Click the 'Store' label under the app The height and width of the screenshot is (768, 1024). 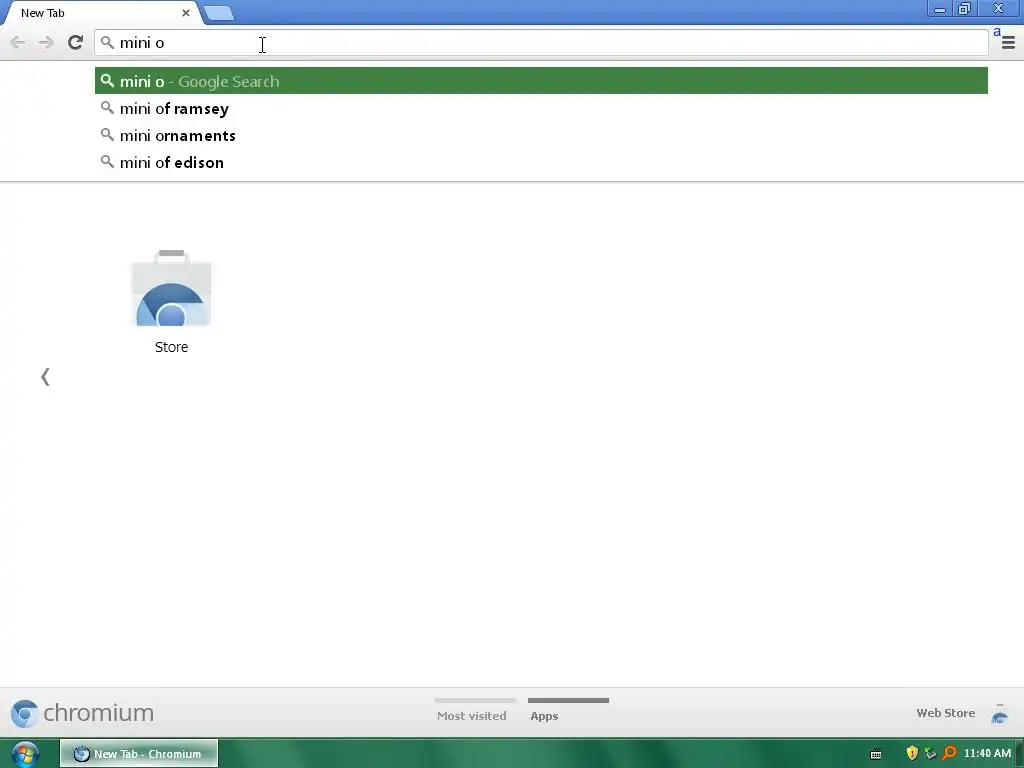pos(171,347)
